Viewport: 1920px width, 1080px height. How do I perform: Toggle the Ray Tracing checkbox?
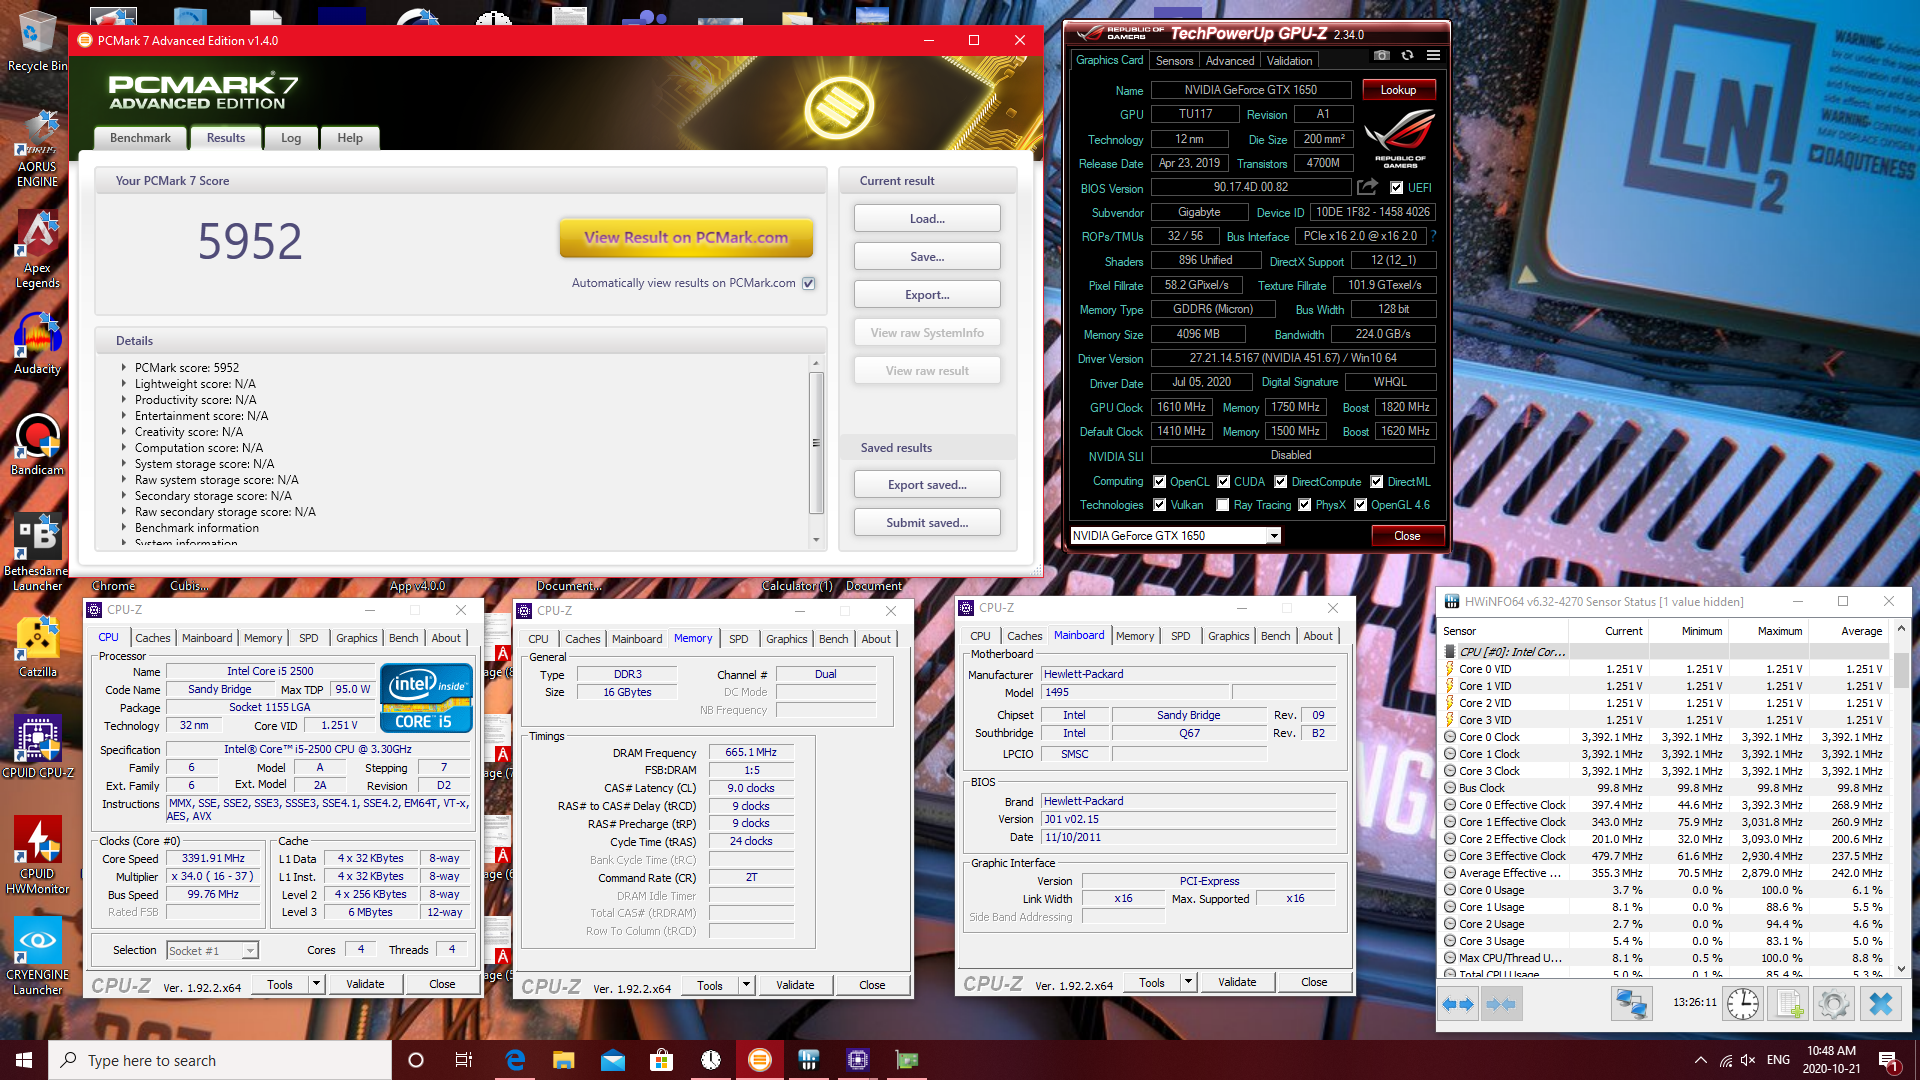(1222, 505)
